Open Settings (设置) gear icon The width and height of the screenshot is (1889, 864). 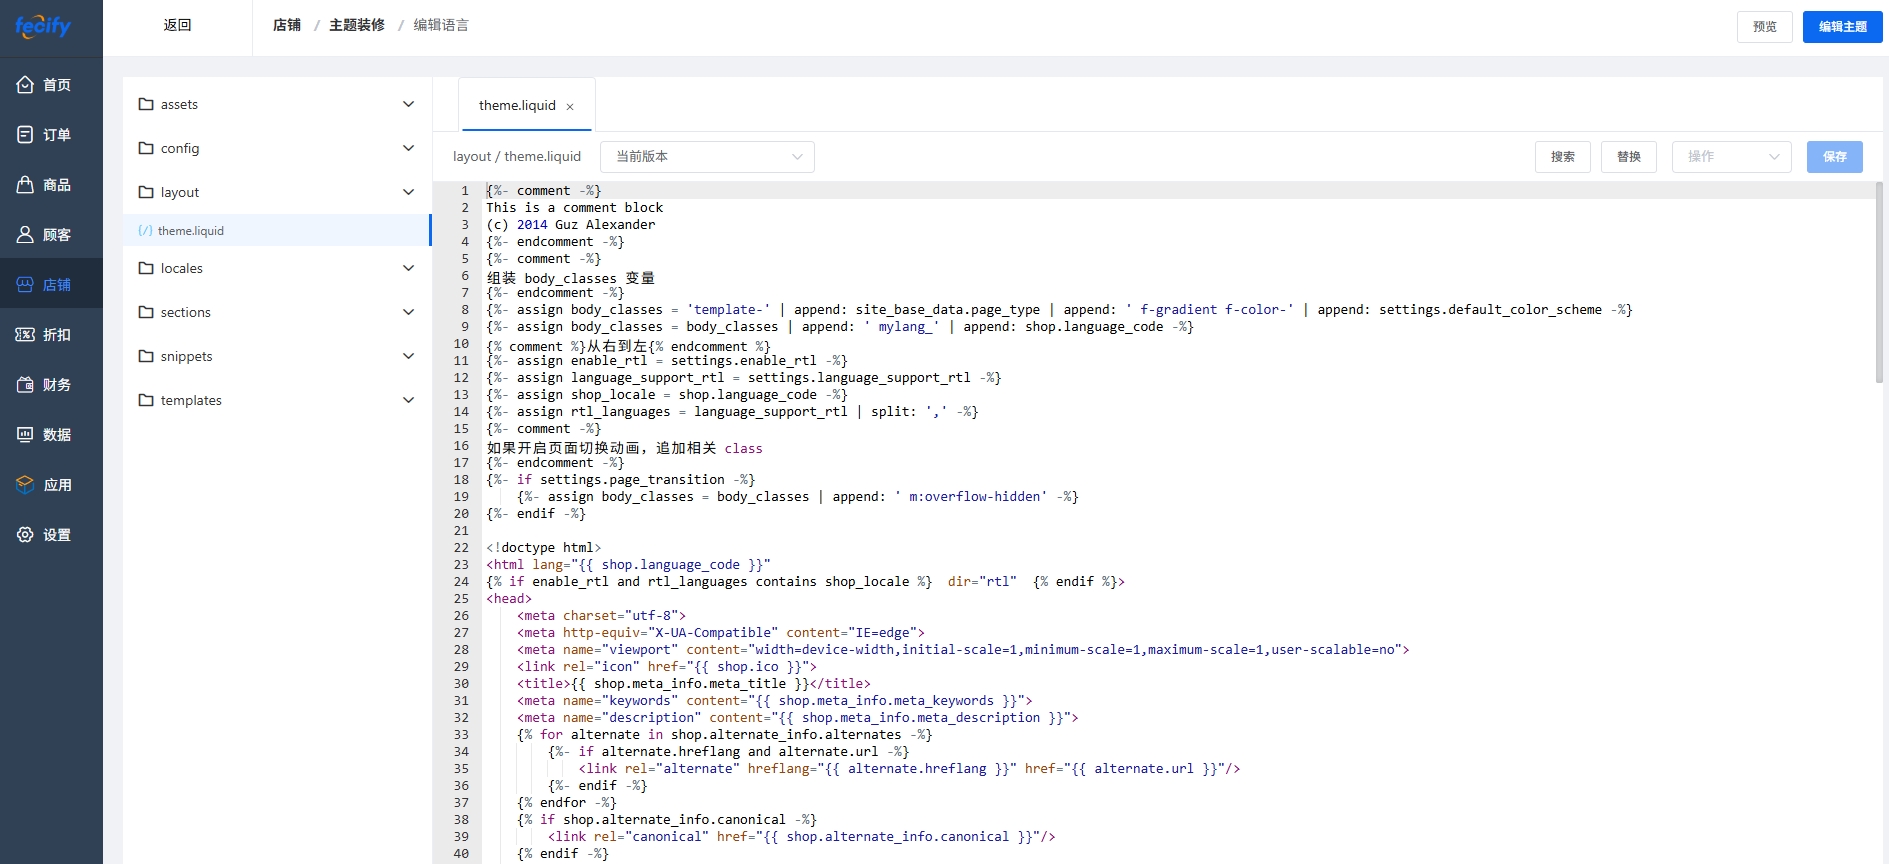pos(25,535)
